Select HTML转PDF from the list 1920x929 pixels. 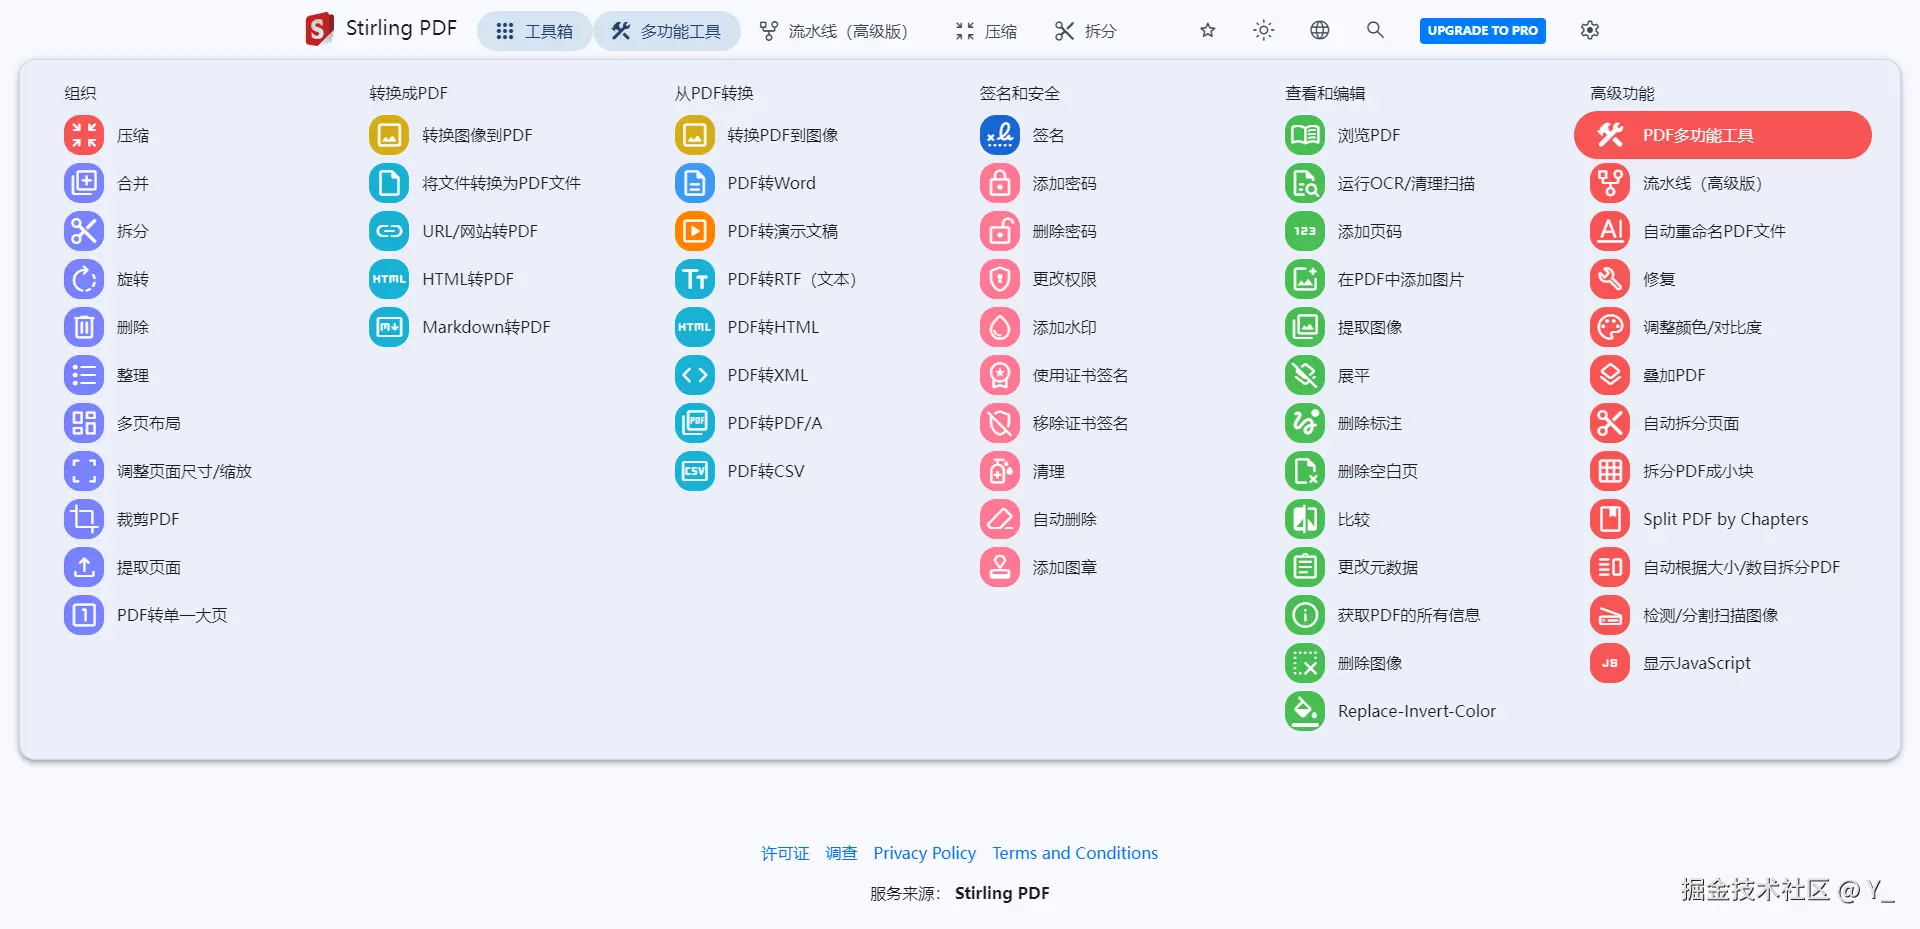click(442, 279)
